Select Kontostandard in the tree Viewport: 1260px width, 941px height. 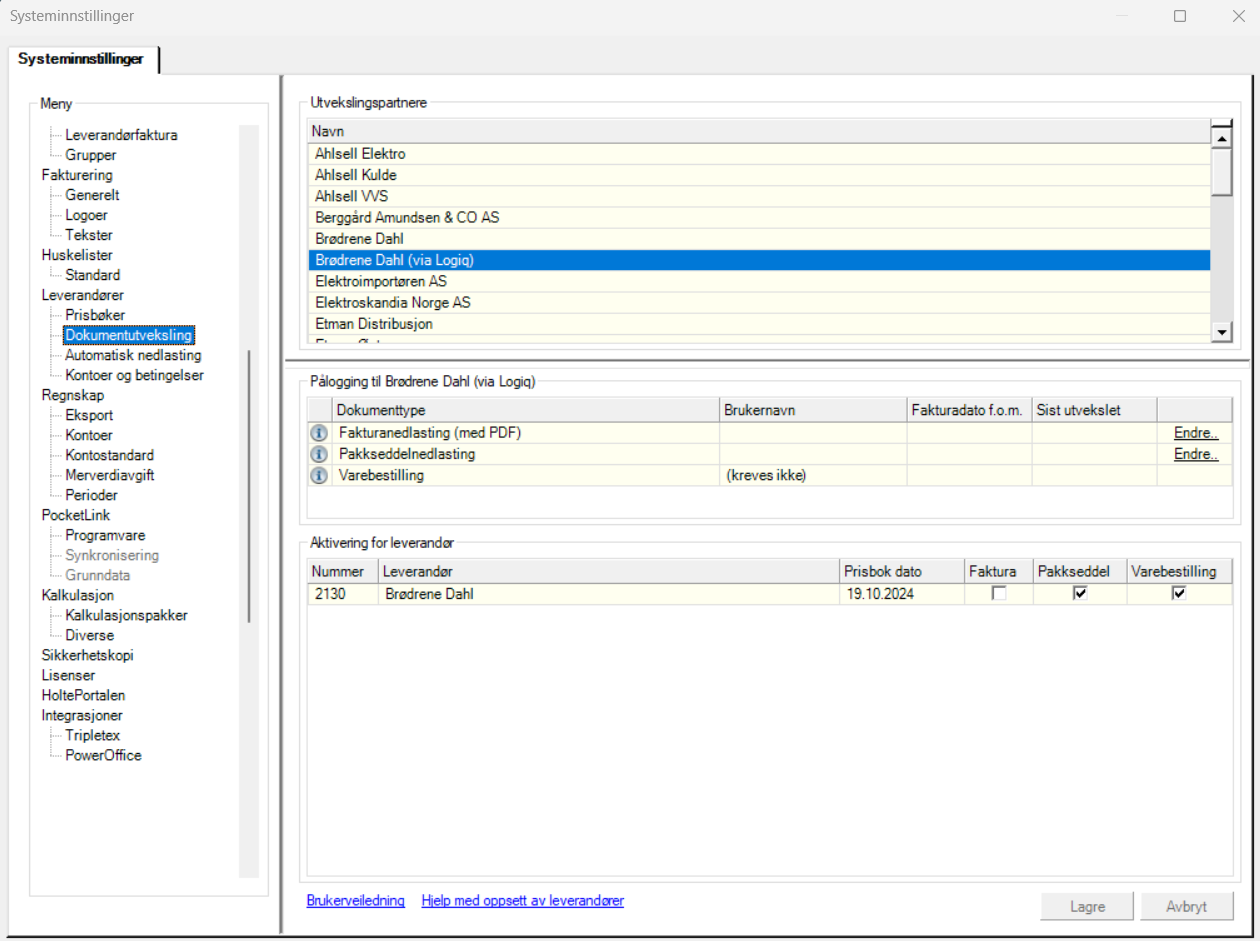click(110, 455)
